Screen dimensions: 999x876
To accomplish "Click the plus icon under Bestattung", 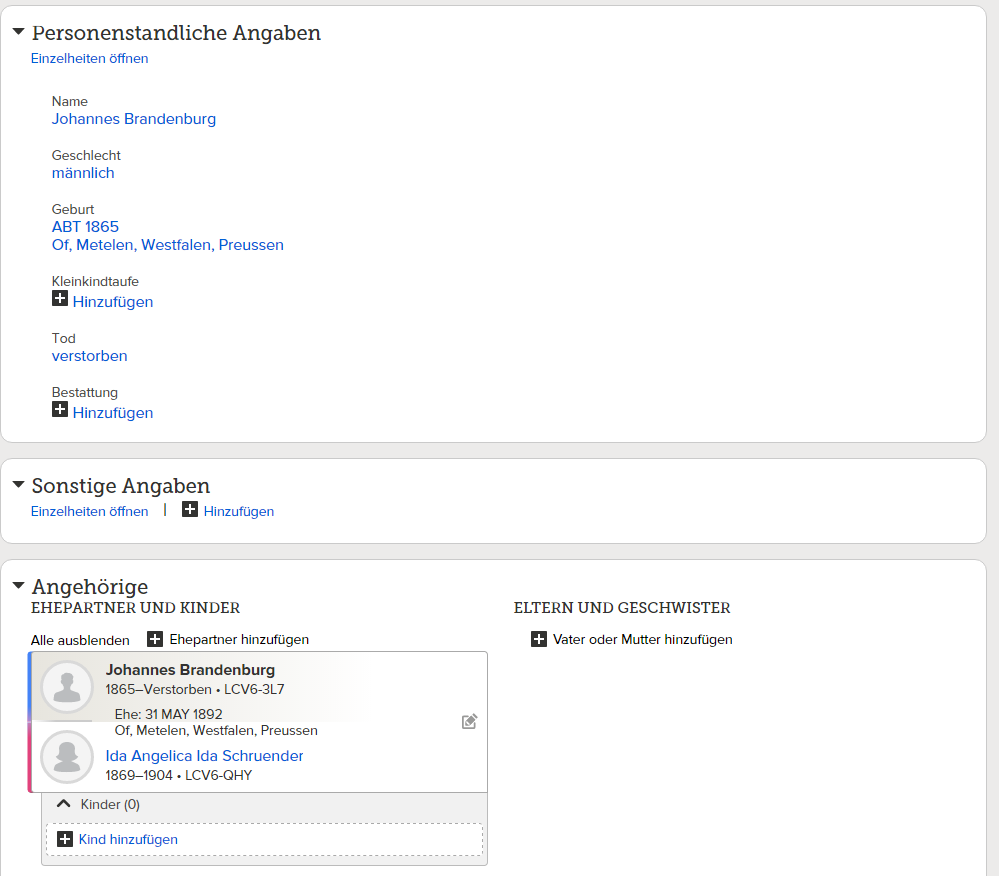I will (x=60, y=409).
